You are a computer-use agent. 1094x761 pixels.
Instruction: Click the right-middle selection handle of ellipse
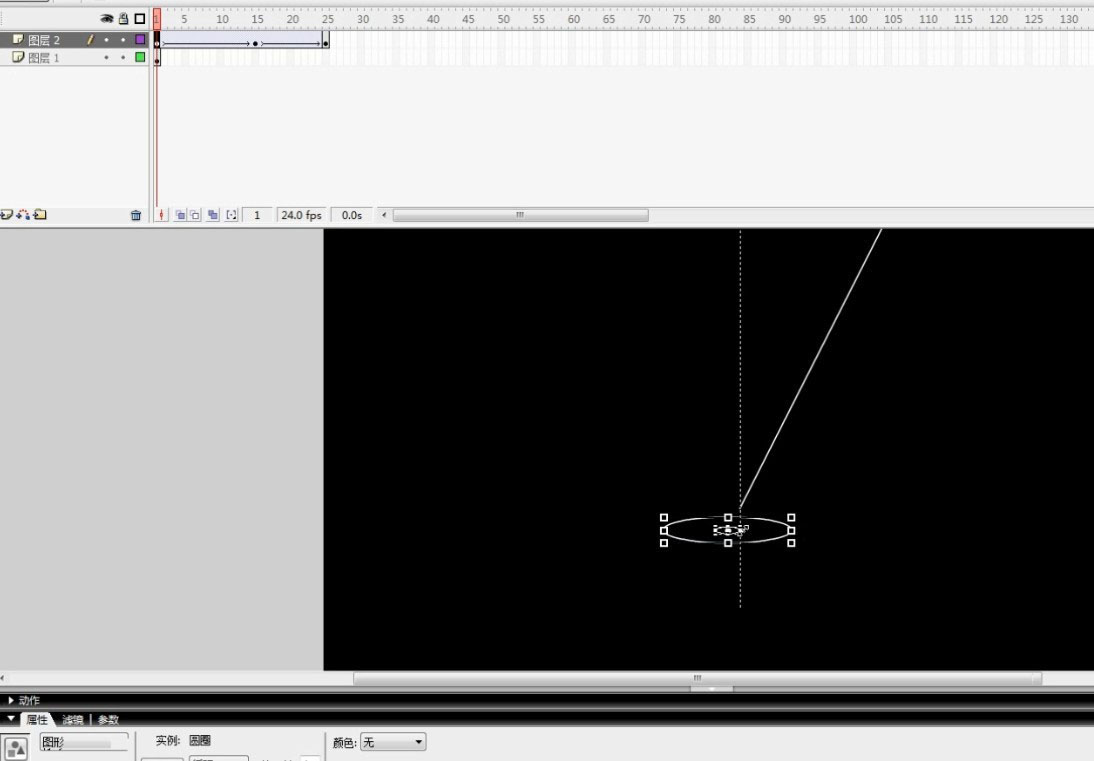click(x=791, y=530)
